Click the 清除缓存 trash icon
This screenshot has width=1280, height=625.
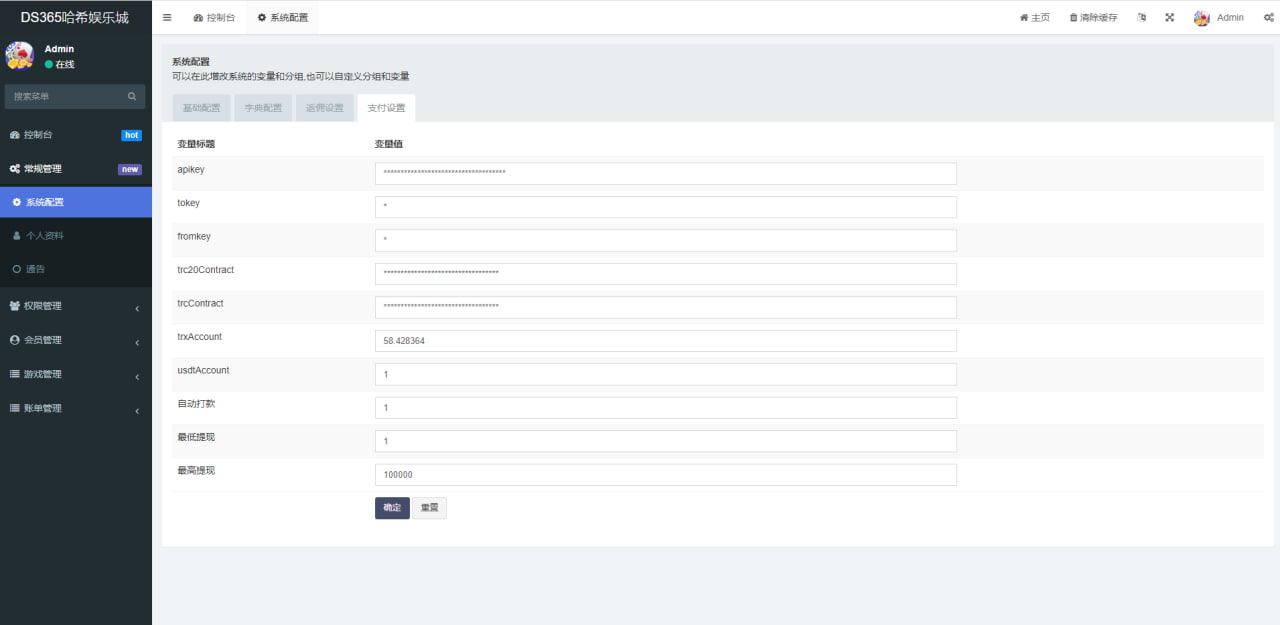click(x=1073, y=18)
